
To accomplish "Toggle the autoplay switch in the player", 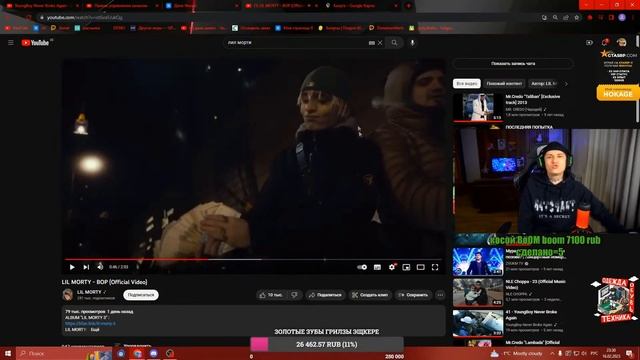I will pos(362,267).
